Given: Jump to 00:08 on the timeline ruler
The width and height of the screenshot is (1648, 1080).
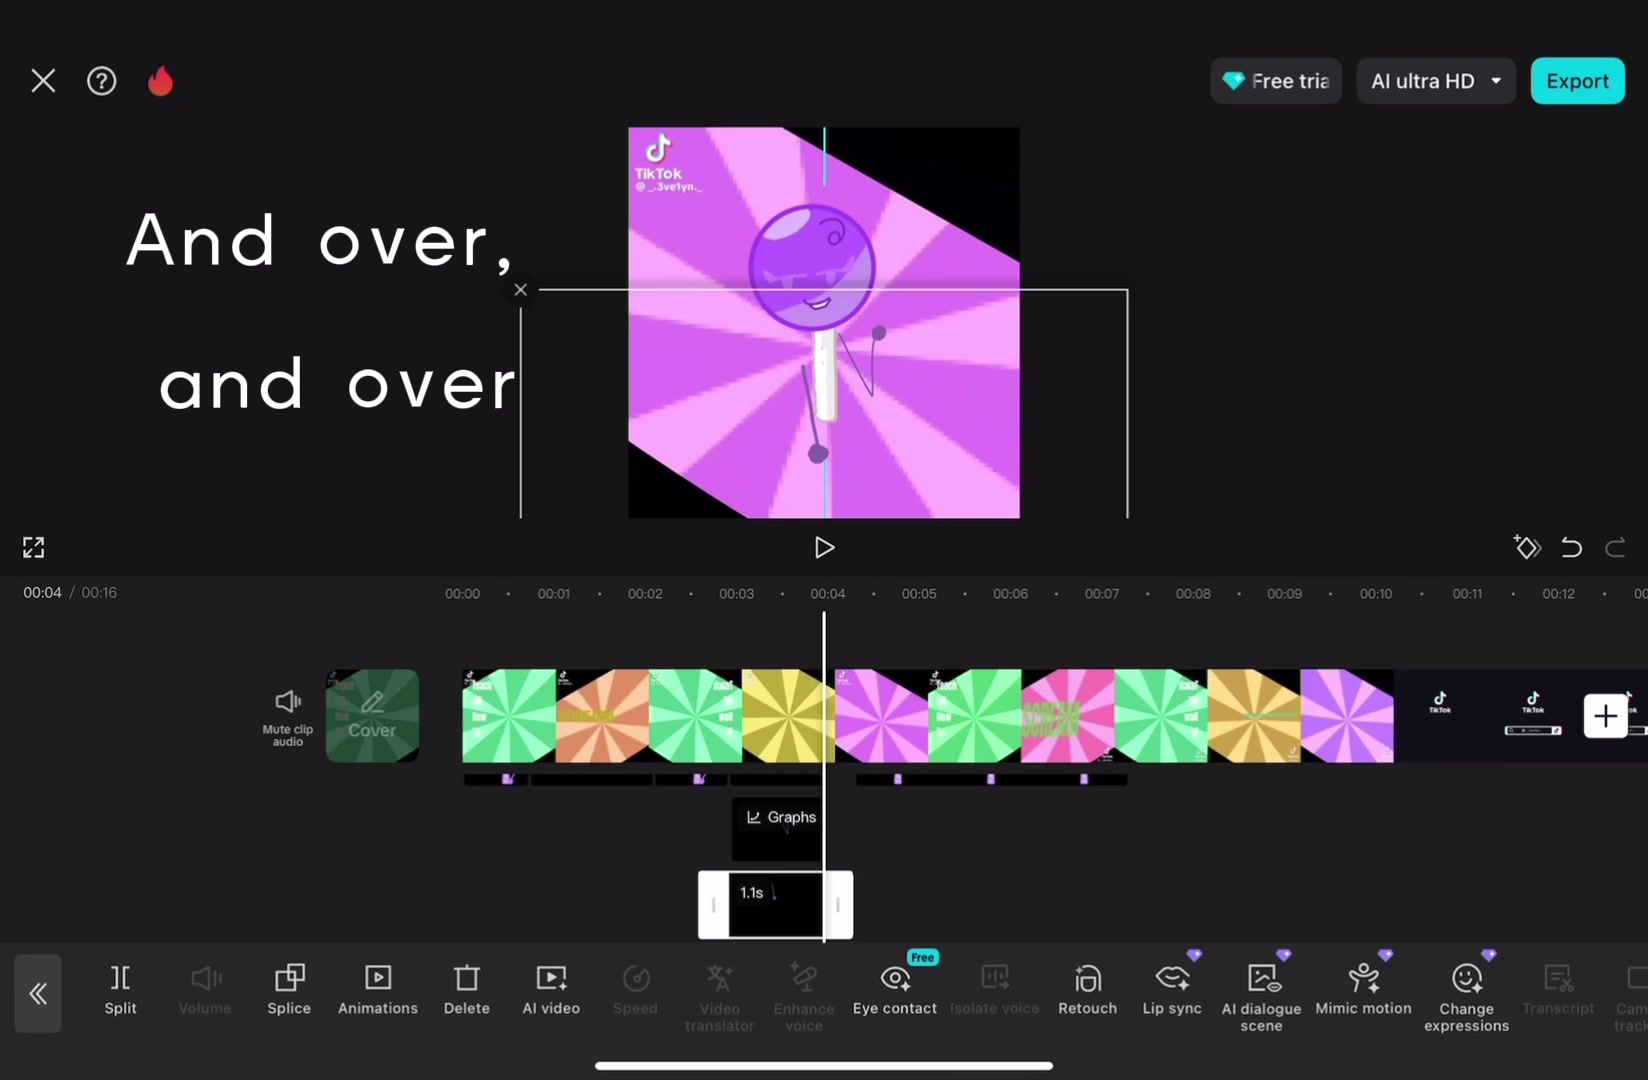Looking at the screenshot, I should point(1193,594).
